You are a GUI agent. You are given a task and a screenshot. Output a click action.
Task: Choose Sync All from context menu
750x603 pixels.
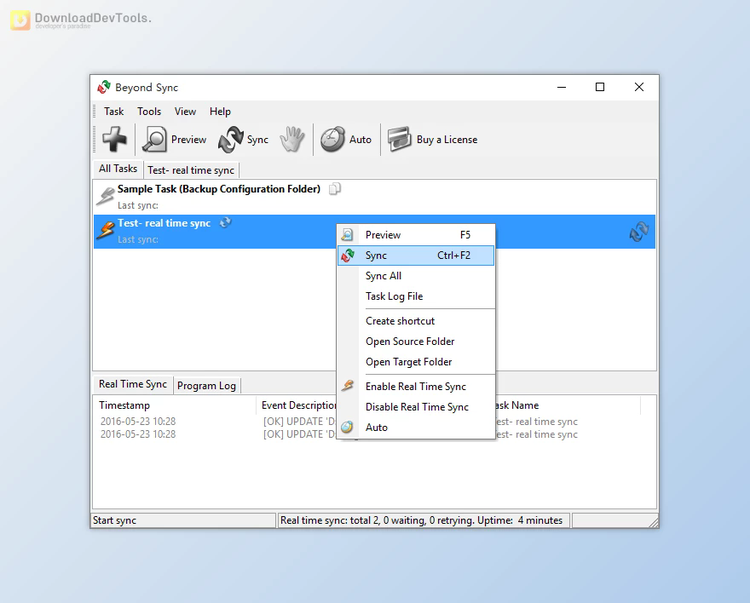416,276
